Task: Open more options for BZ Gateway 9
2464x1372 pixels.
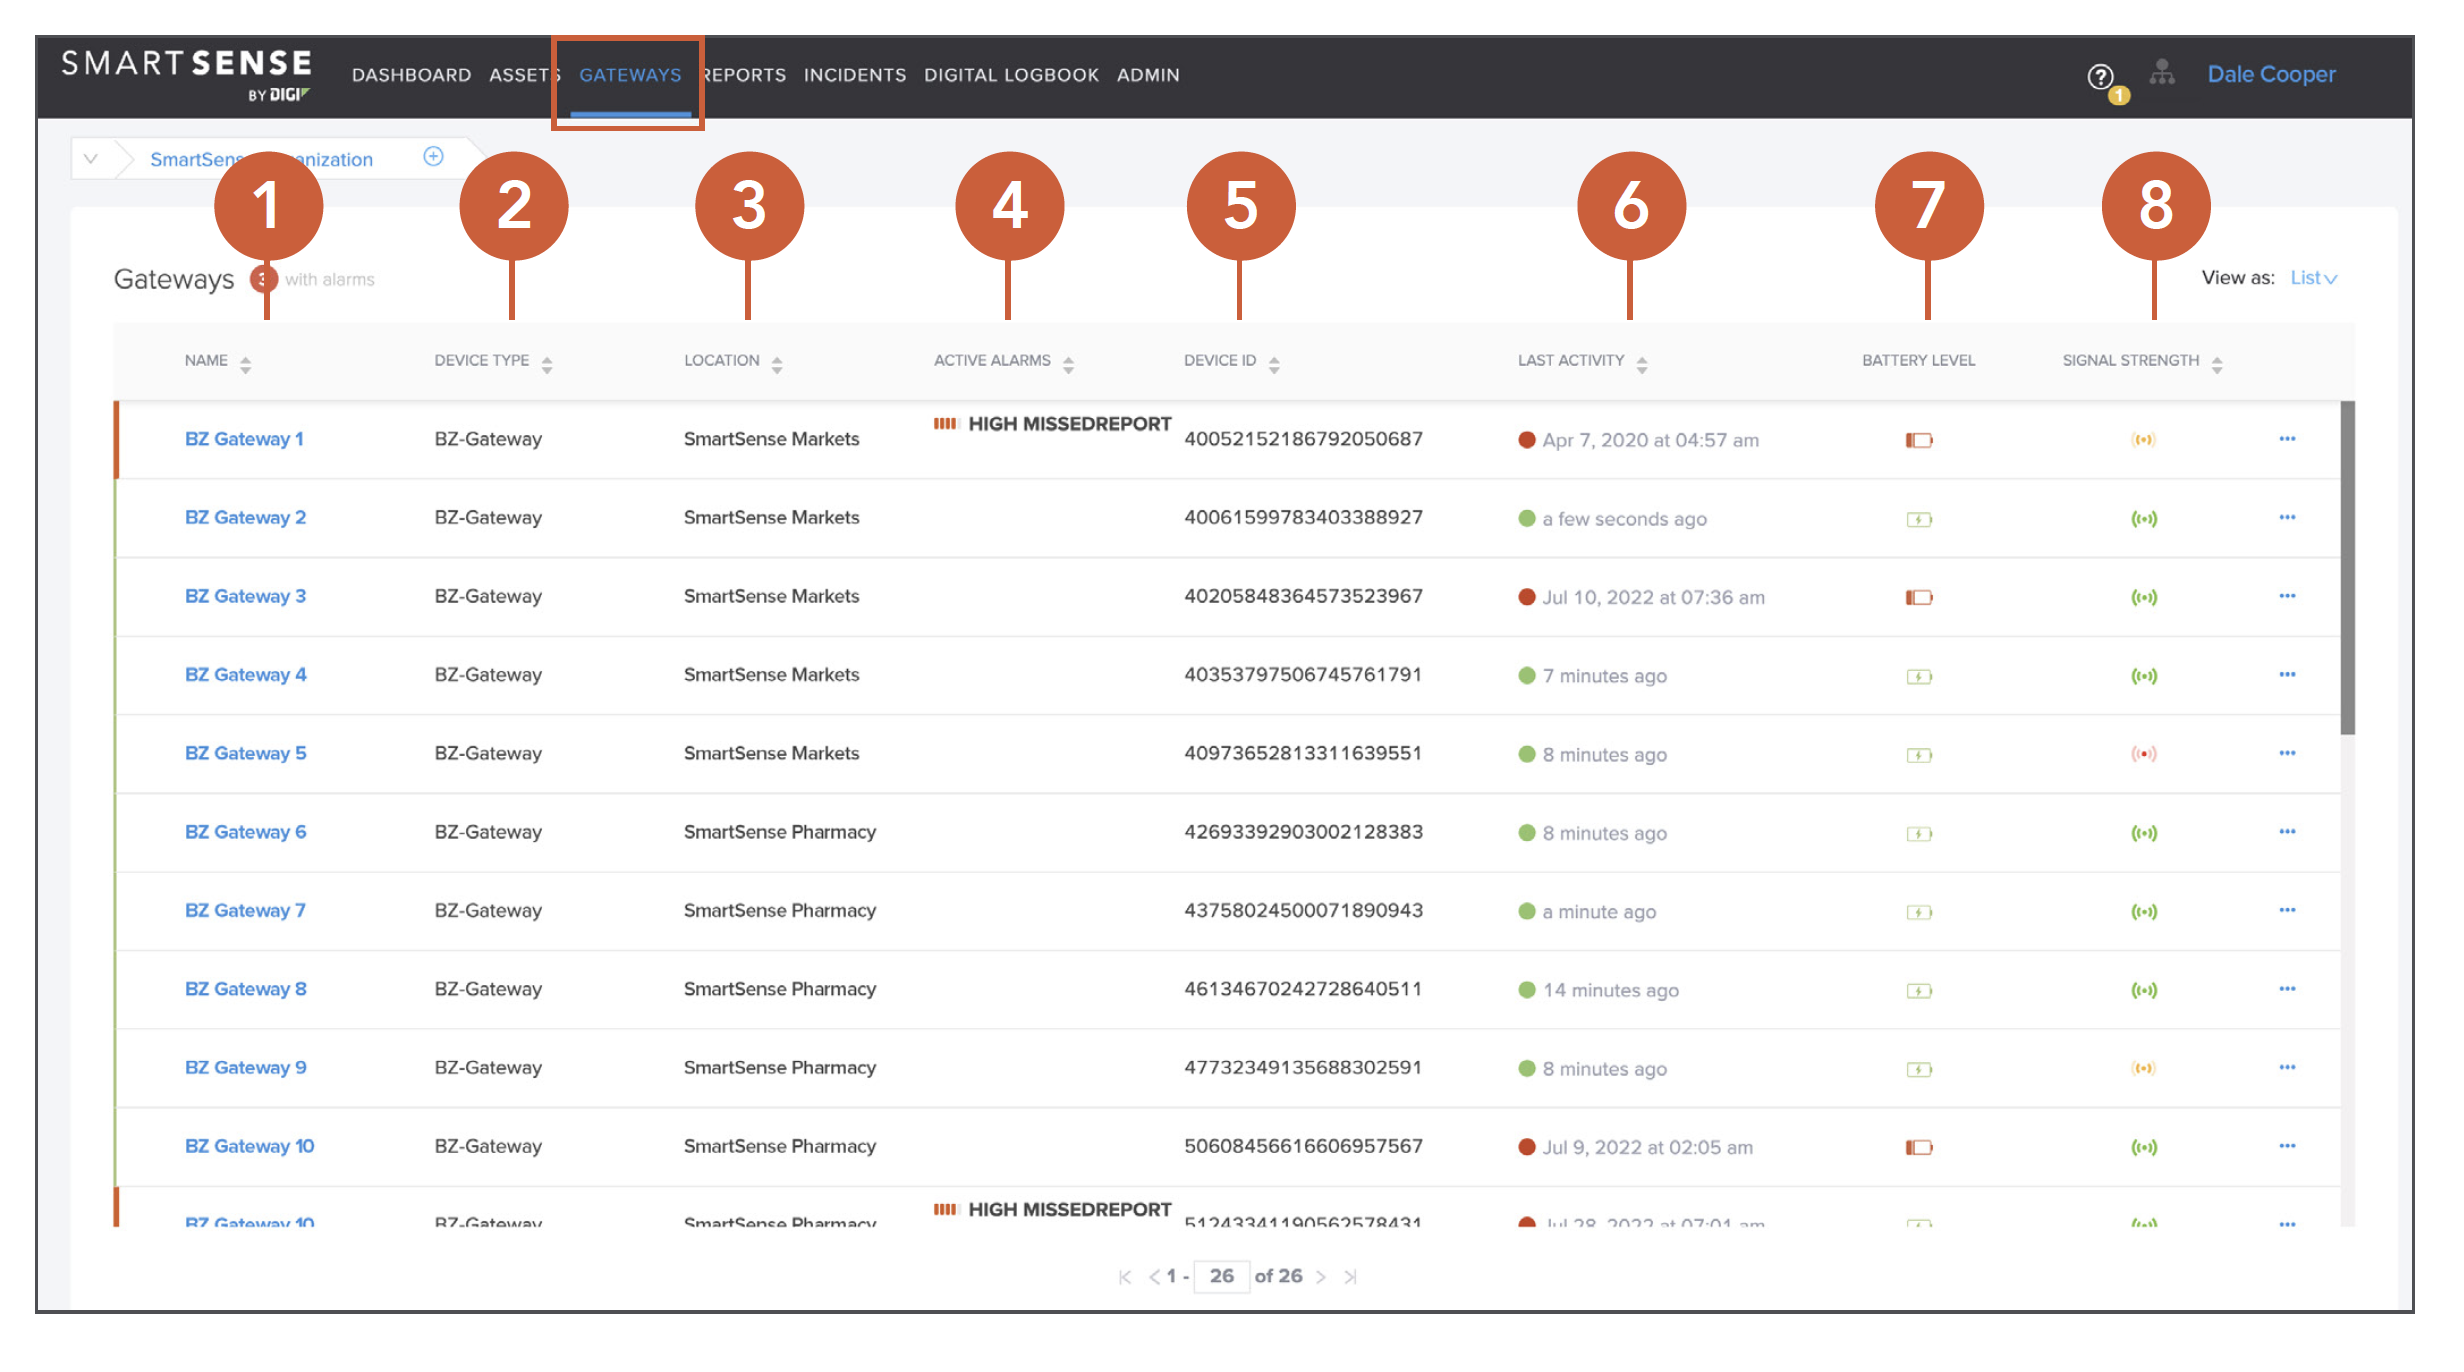Action: click(x=2287, y=1067)
